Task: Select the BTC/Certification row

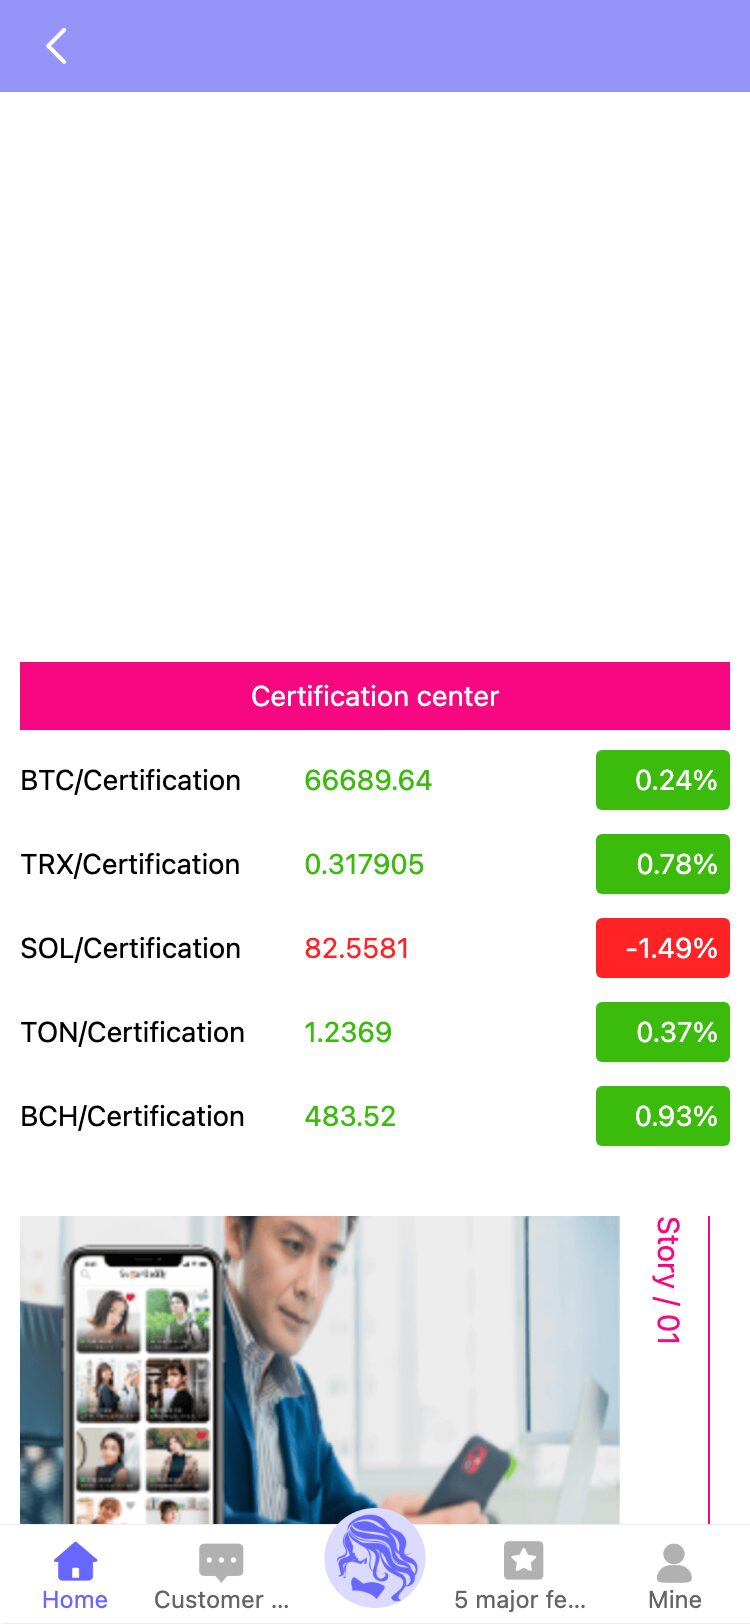Action: click(x=131, y=780)
